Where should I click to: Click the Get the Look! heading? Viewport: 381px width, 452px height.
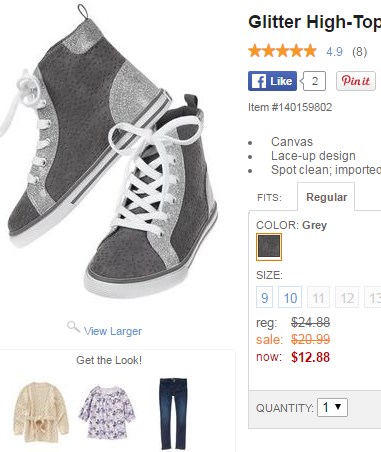[109, 360]
